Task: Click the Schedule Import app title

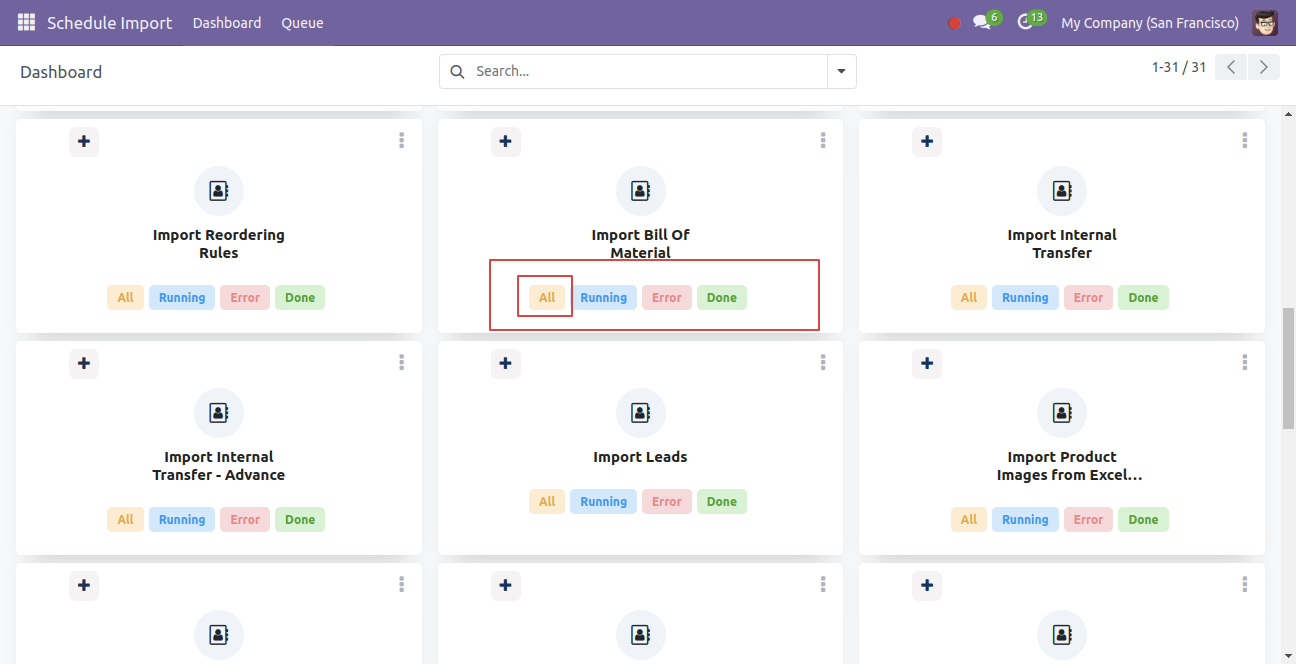Action: [x=110, y=23]
